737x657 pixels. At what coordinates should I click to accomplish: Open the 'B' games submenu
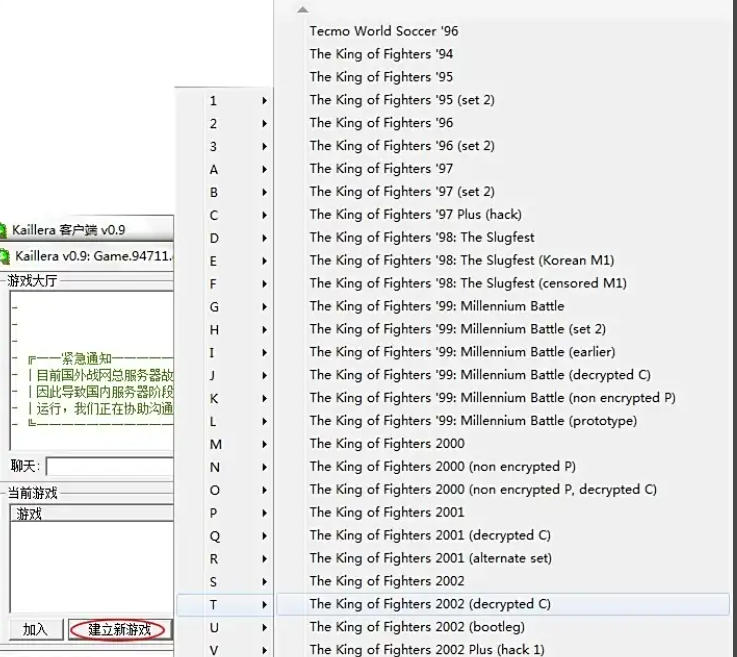225,192
